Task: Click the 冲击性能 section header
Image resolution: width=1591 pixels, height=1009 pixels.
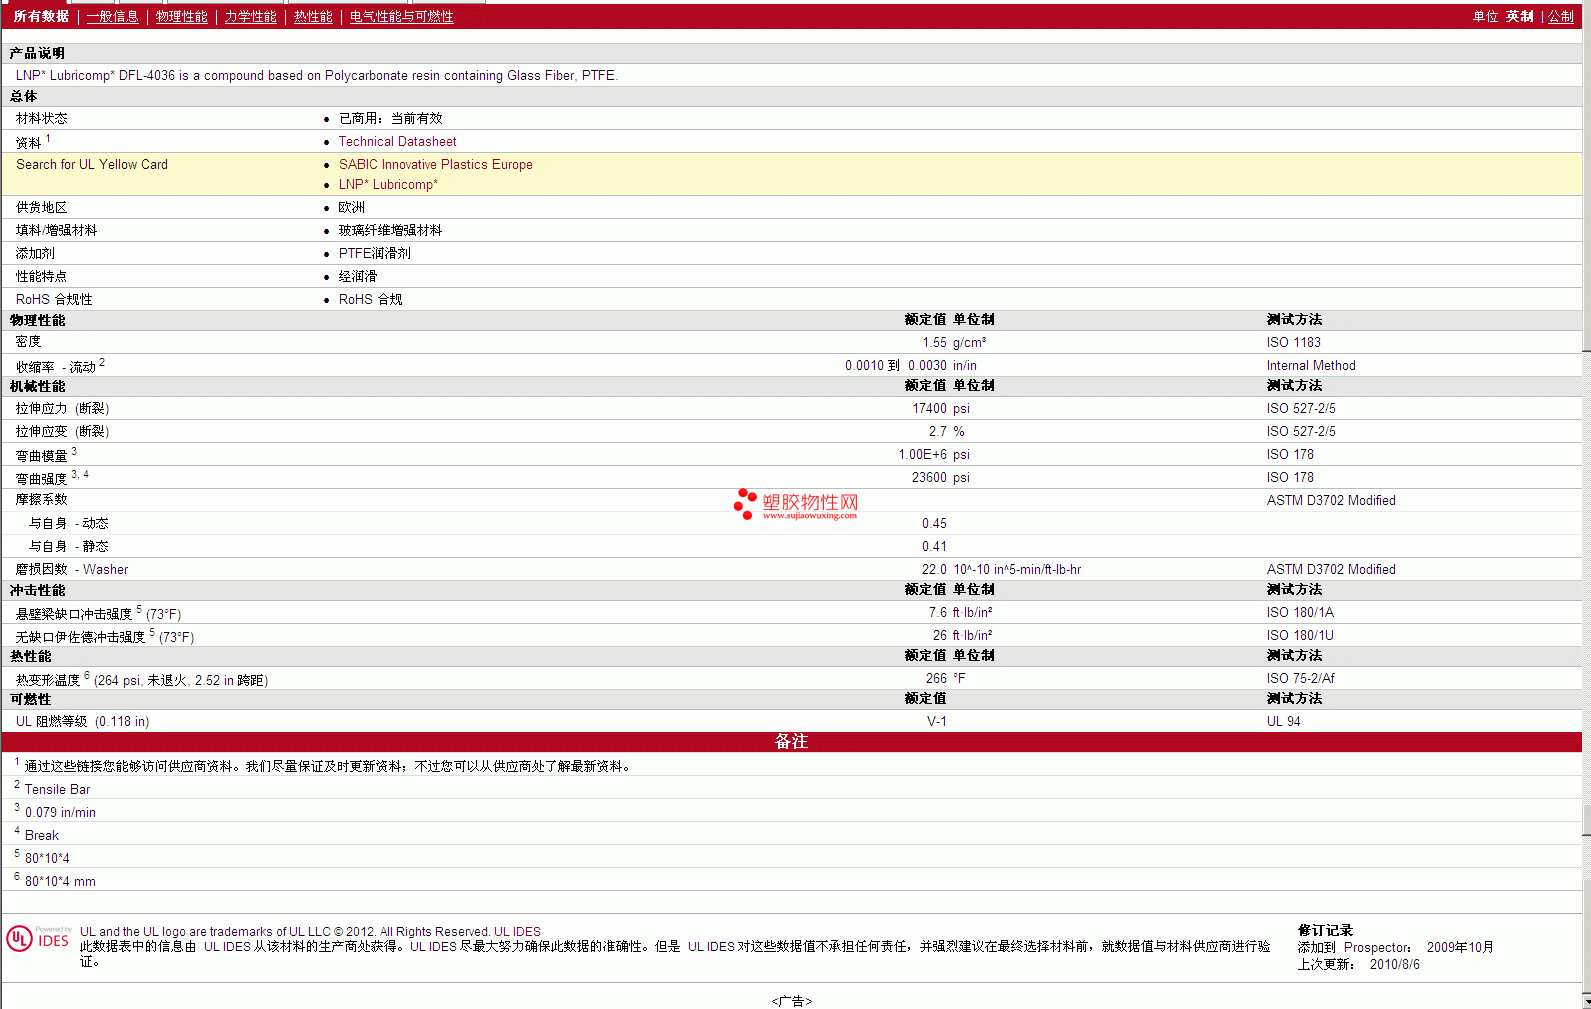Action: [37, 591]
